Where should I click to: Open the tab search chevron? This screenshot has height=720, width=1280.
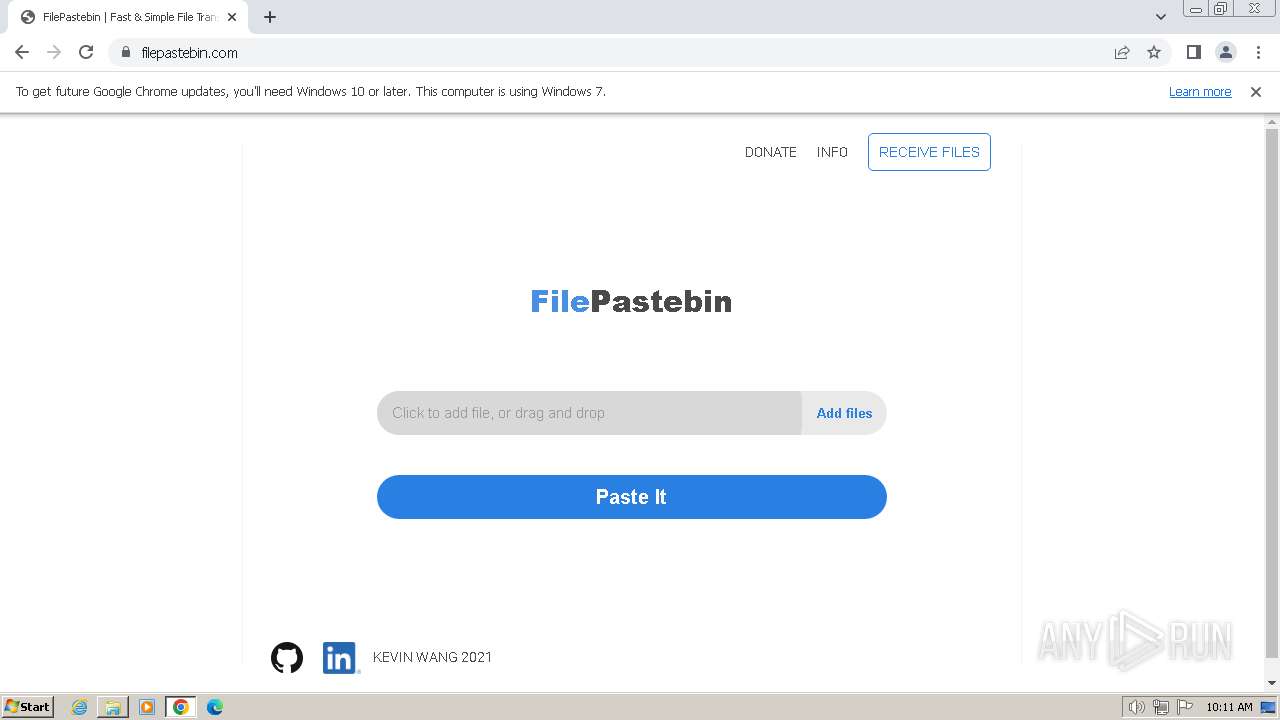click(1160, 17)
